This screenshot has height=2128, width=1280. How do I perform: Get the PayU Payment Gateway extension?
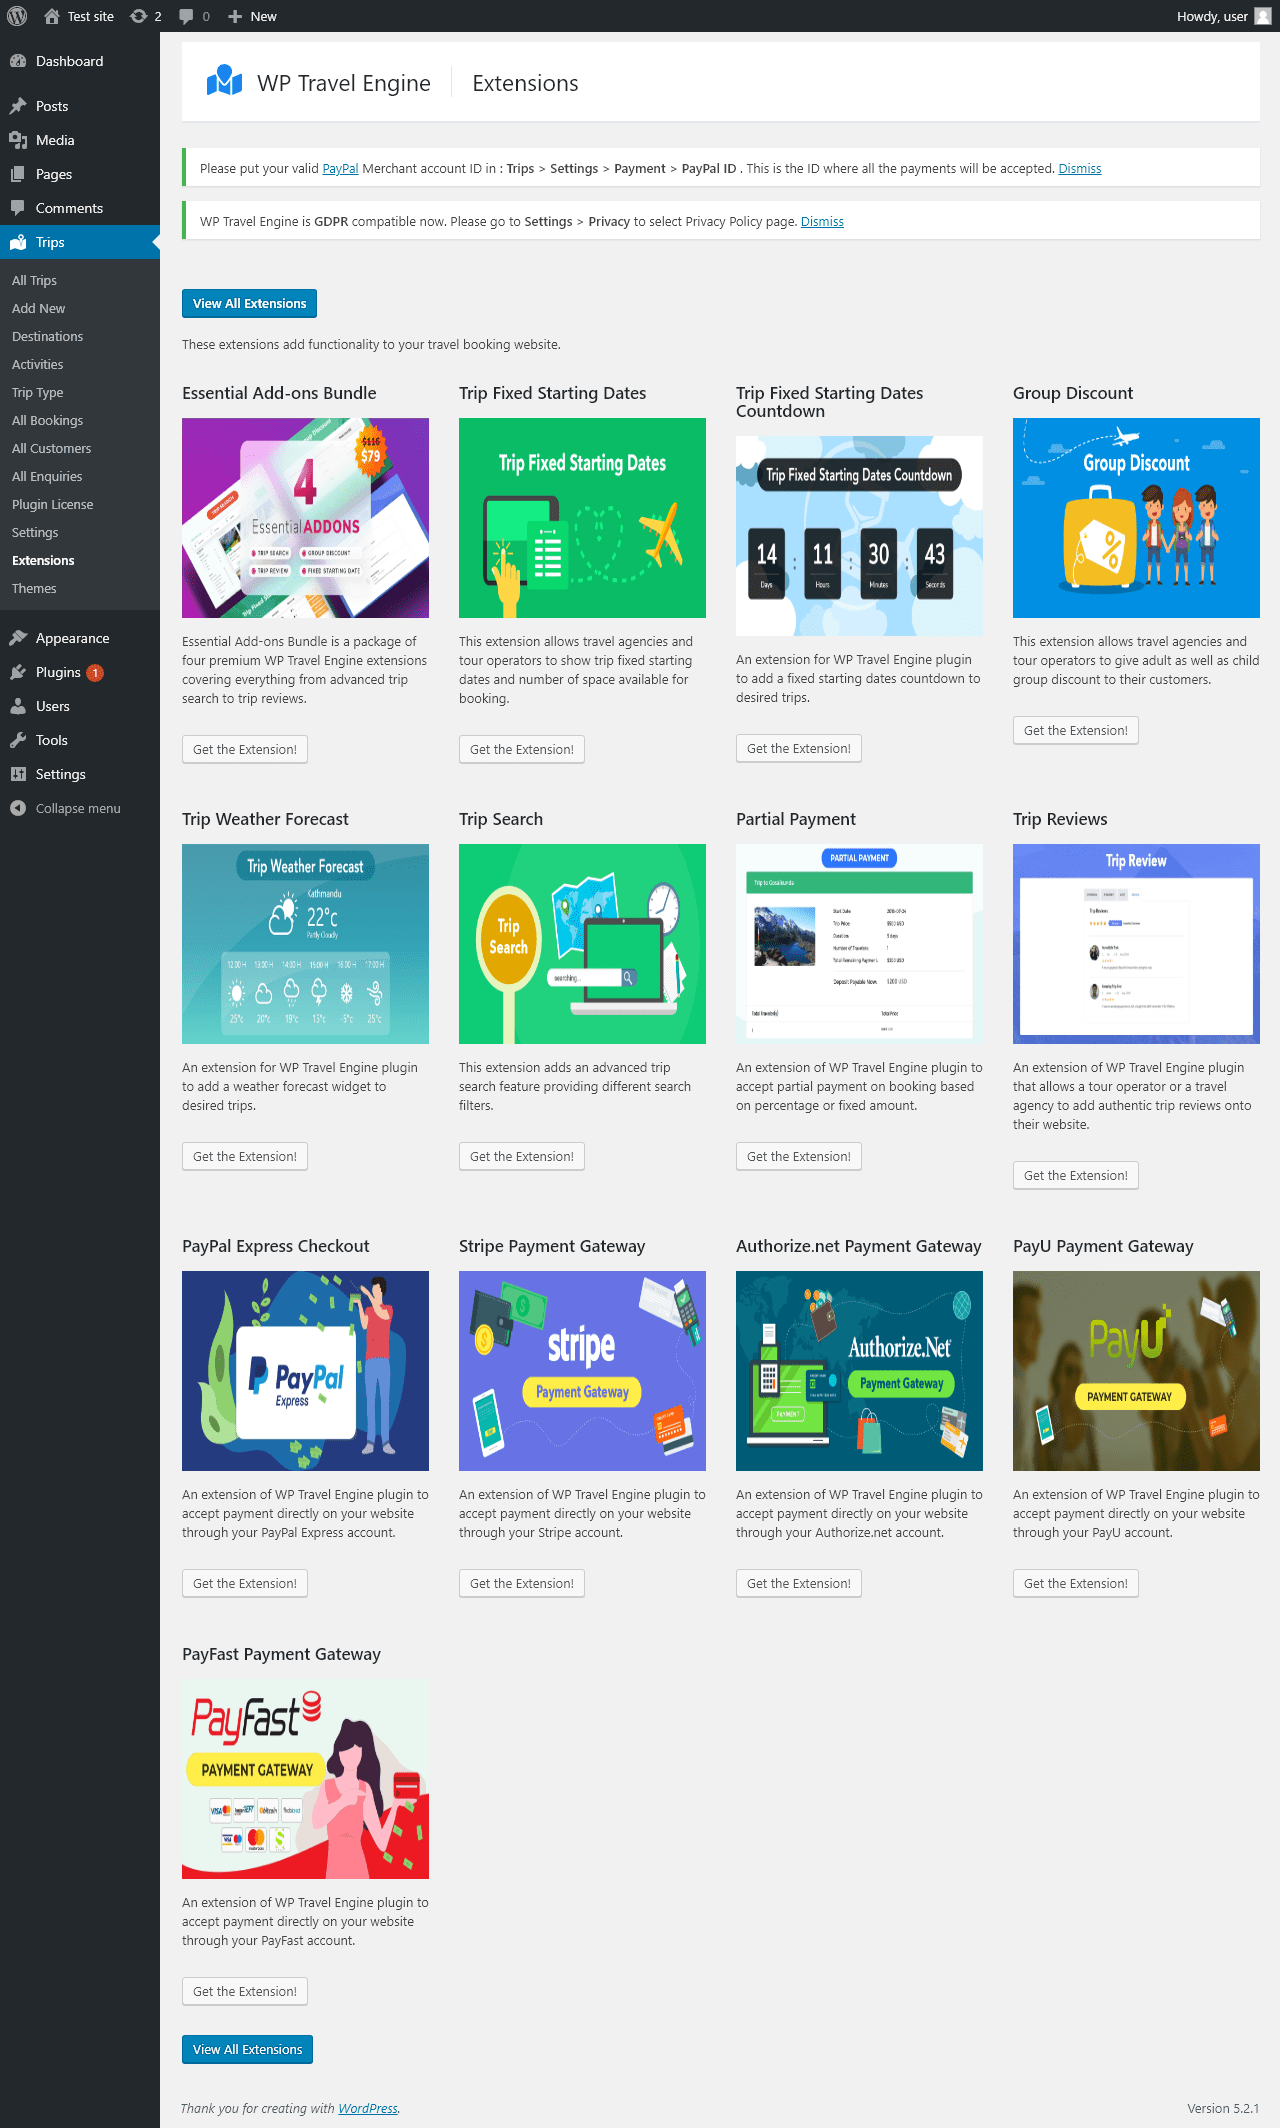point(1076,1583)
